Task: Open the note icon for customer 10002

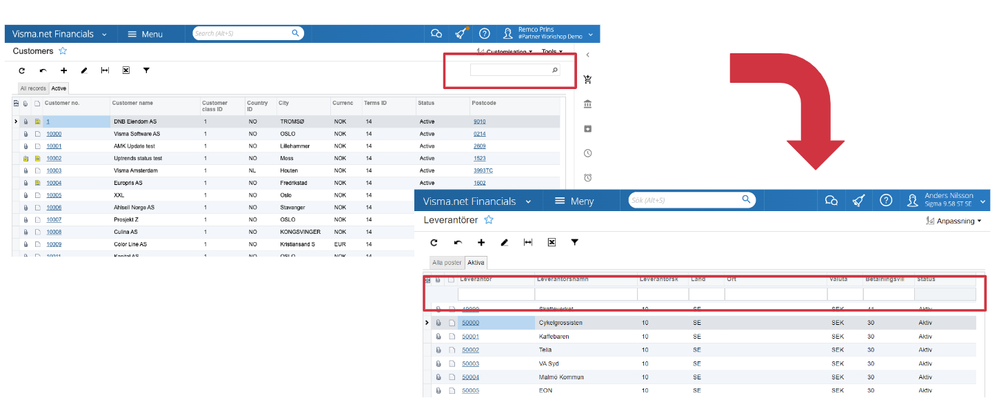Action: point(38,159)
